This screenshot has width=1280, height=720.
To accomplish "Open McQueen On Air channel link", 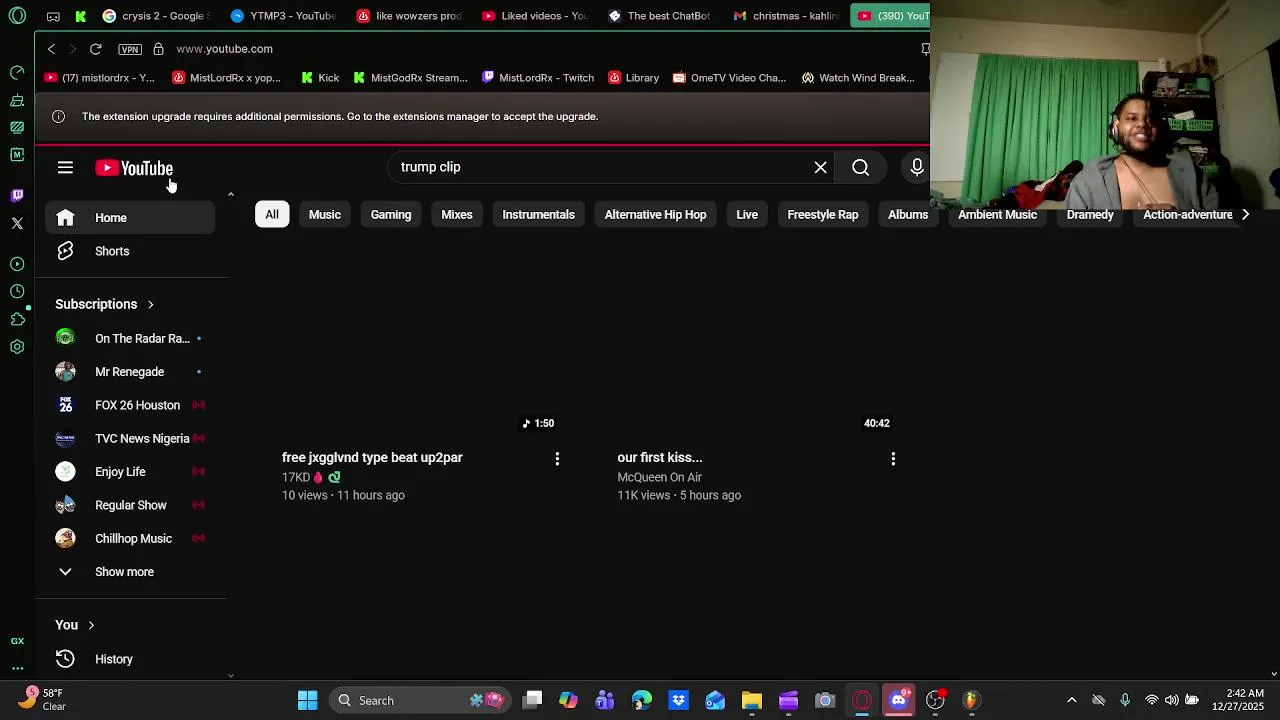I will 659,477.
